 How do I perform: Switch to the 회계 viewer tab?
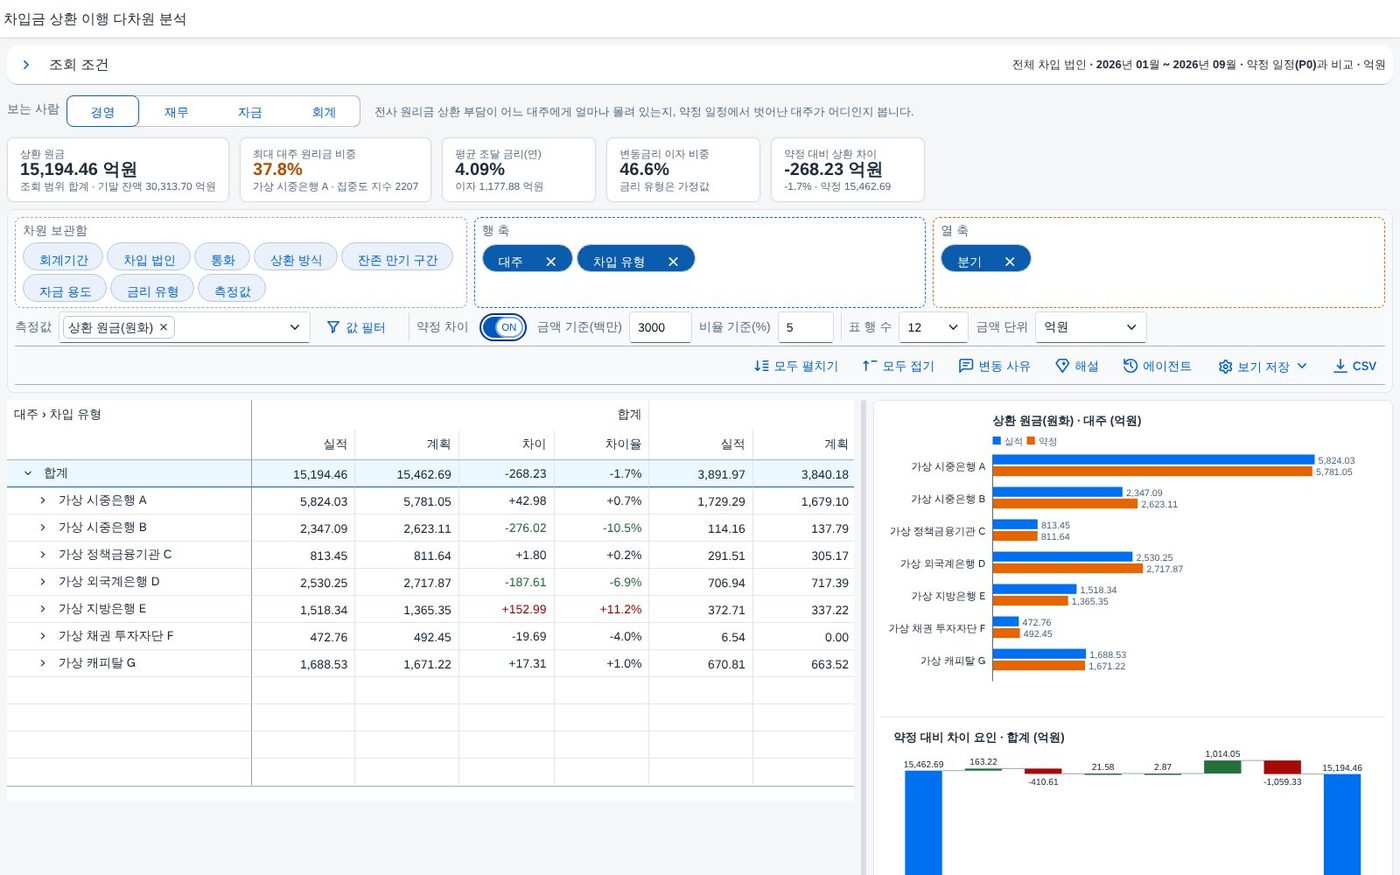(x=323, y=112)
